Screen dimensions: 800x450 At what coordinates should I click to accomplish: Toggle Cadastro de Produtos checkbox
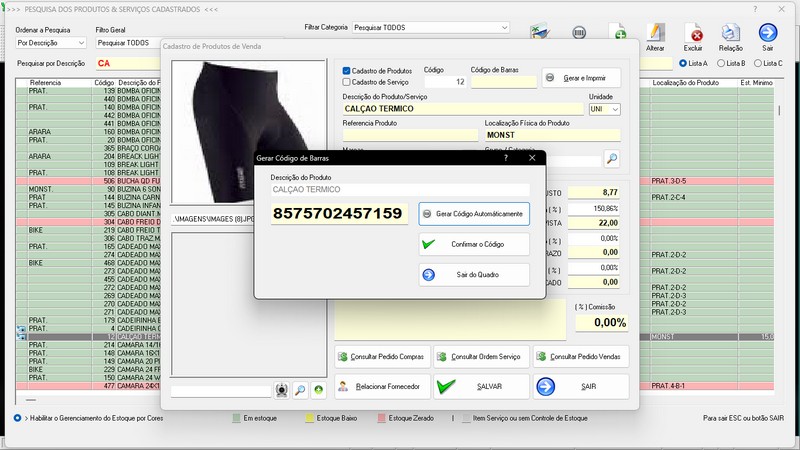point(346,71)
